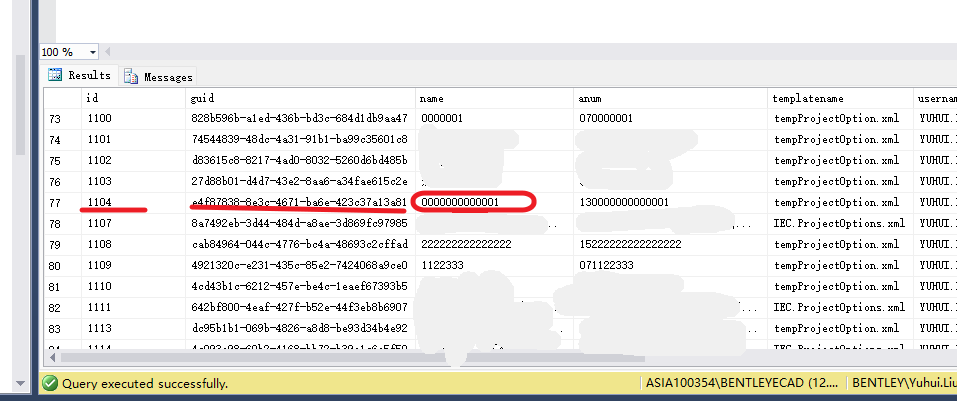Click guid 8a7492eb-3d44-484d-a8ae-3d869fc97985
Screen dimensions: 957x401
(x=299, y=223)
